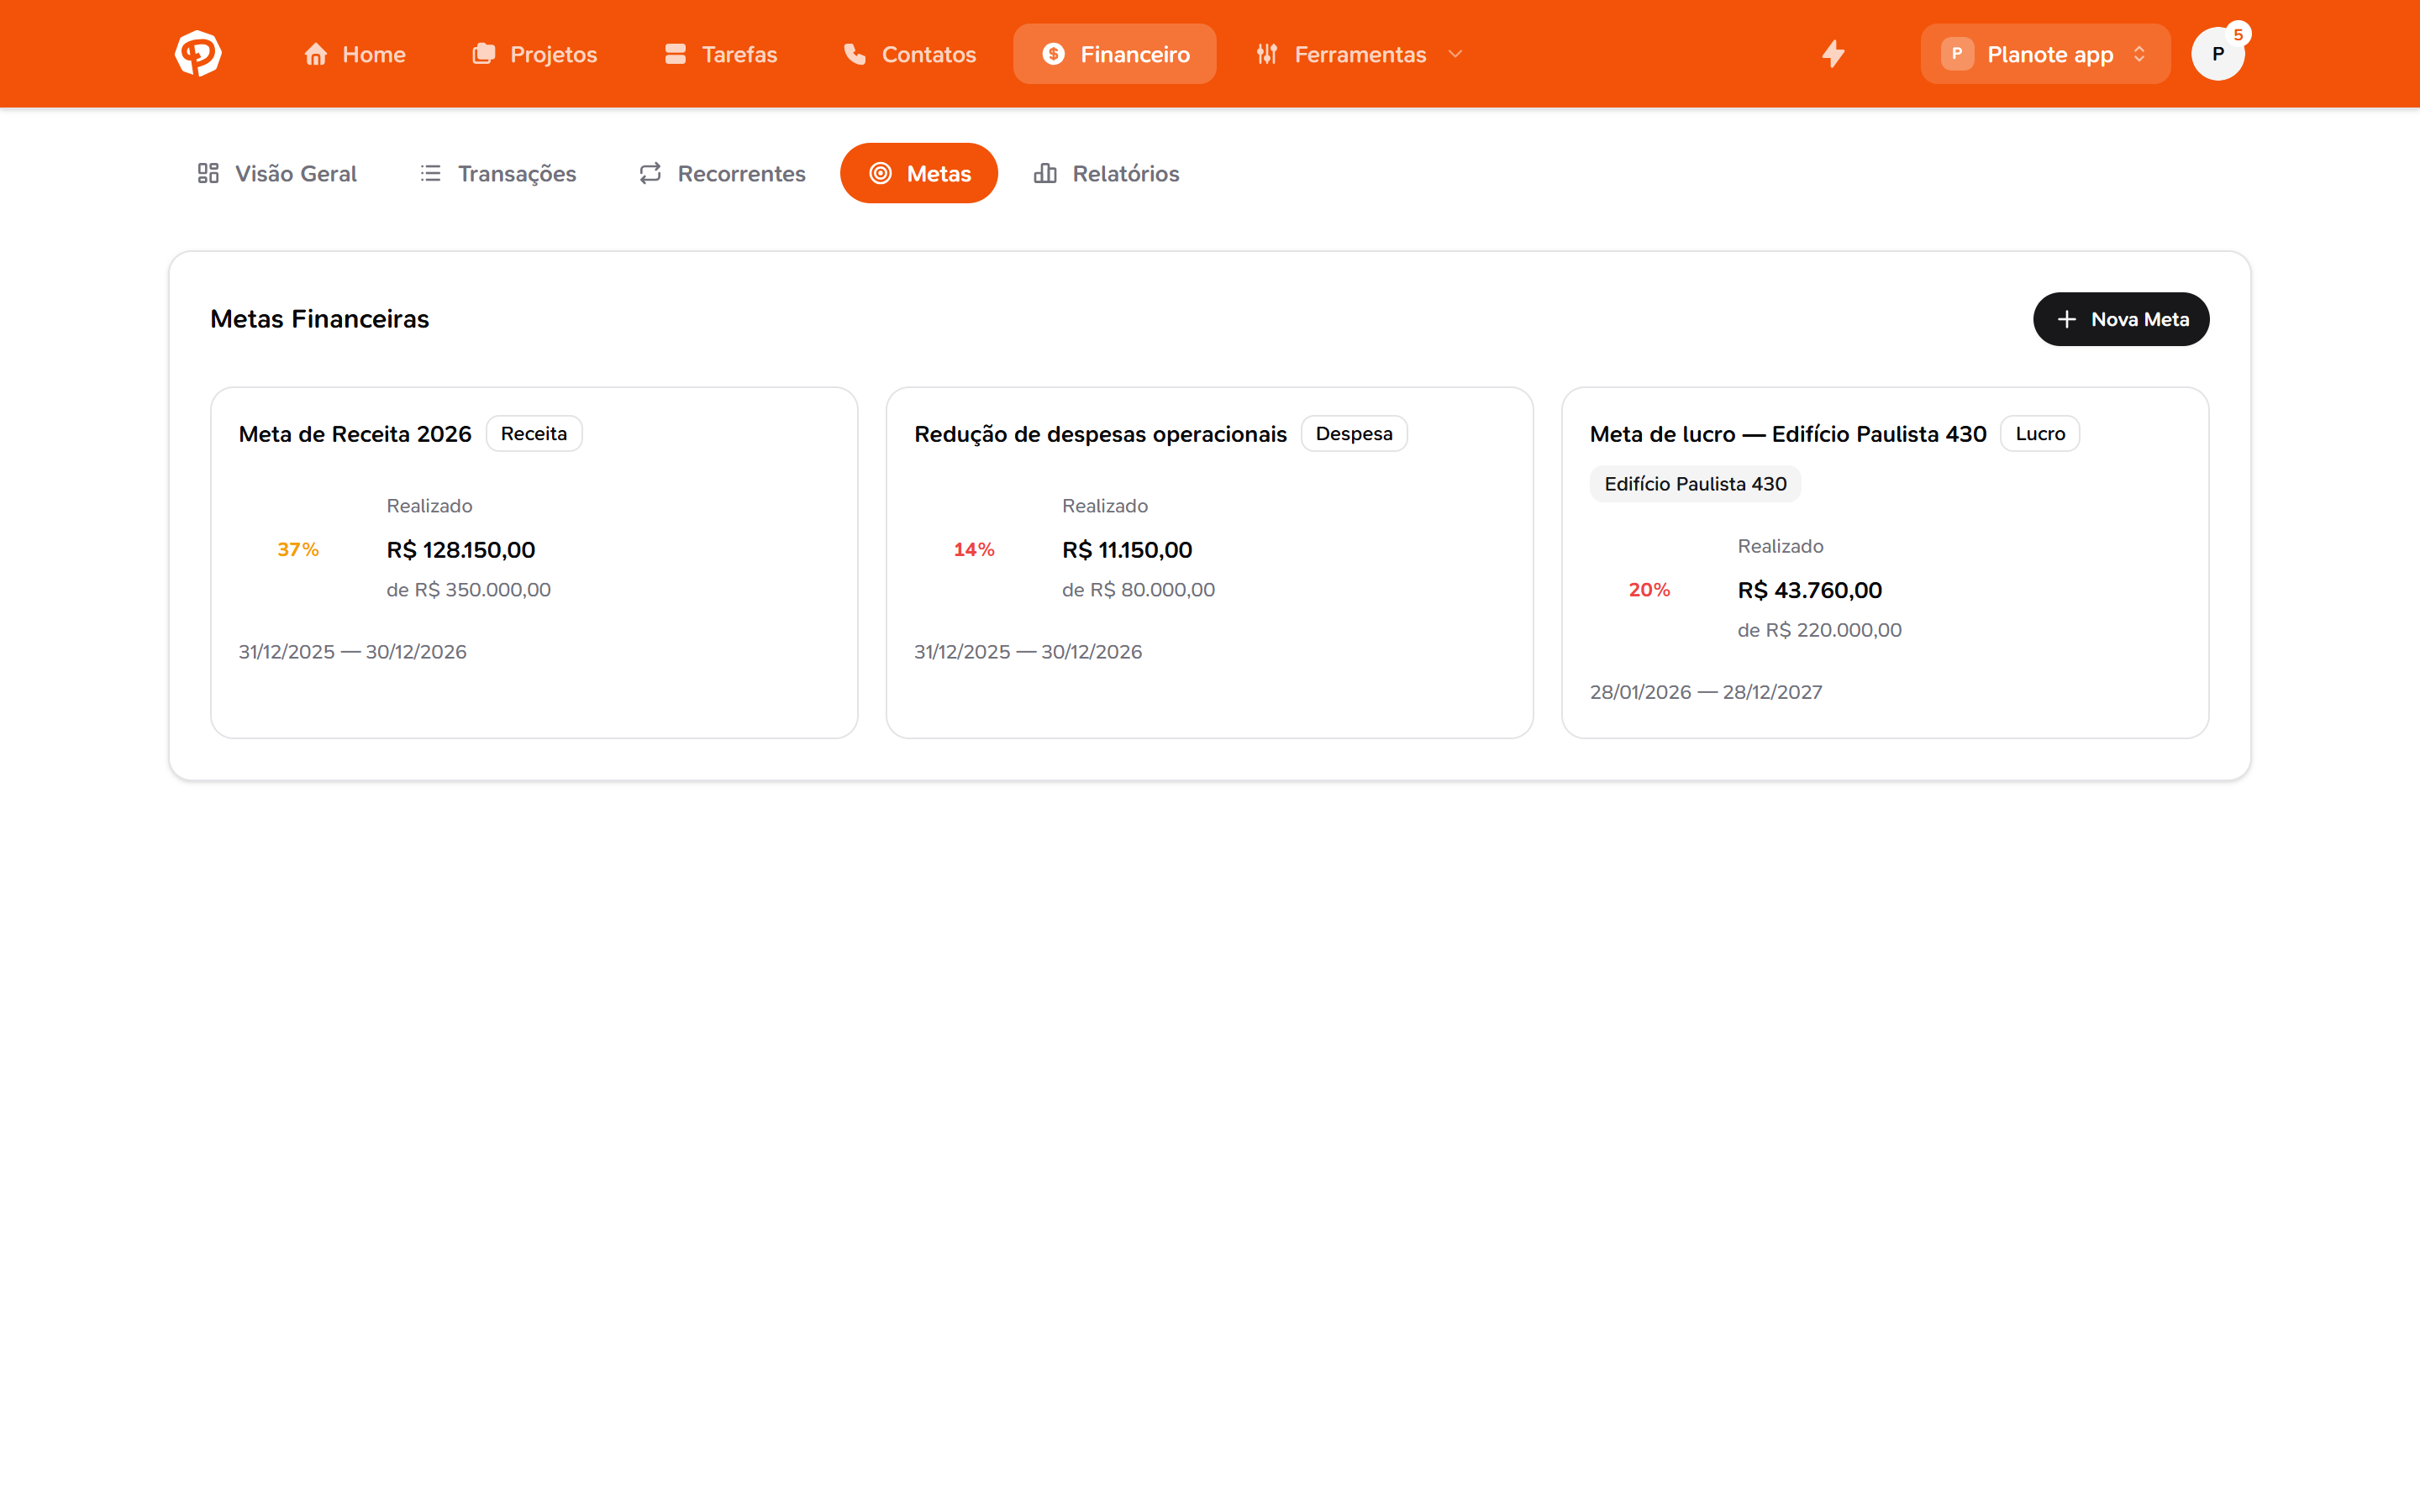Click the Contatos phone icon
Image resolution: width=2420 pixels, height=1512 pixels.
tap(855, 54)
